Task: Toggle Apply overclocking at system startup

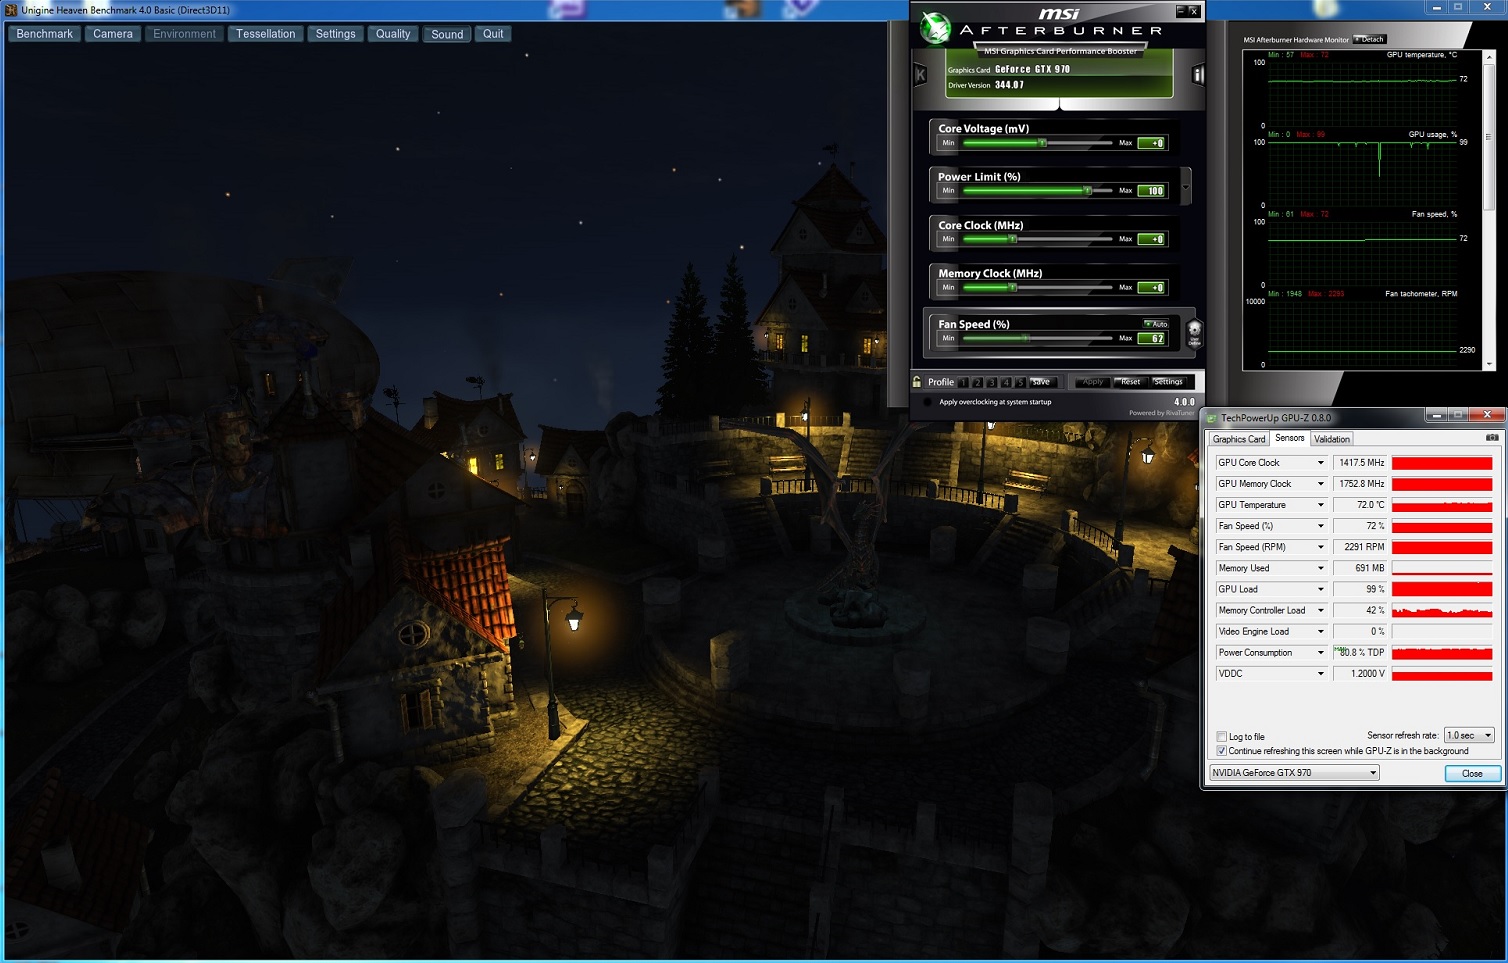Action: coord(928,402)
